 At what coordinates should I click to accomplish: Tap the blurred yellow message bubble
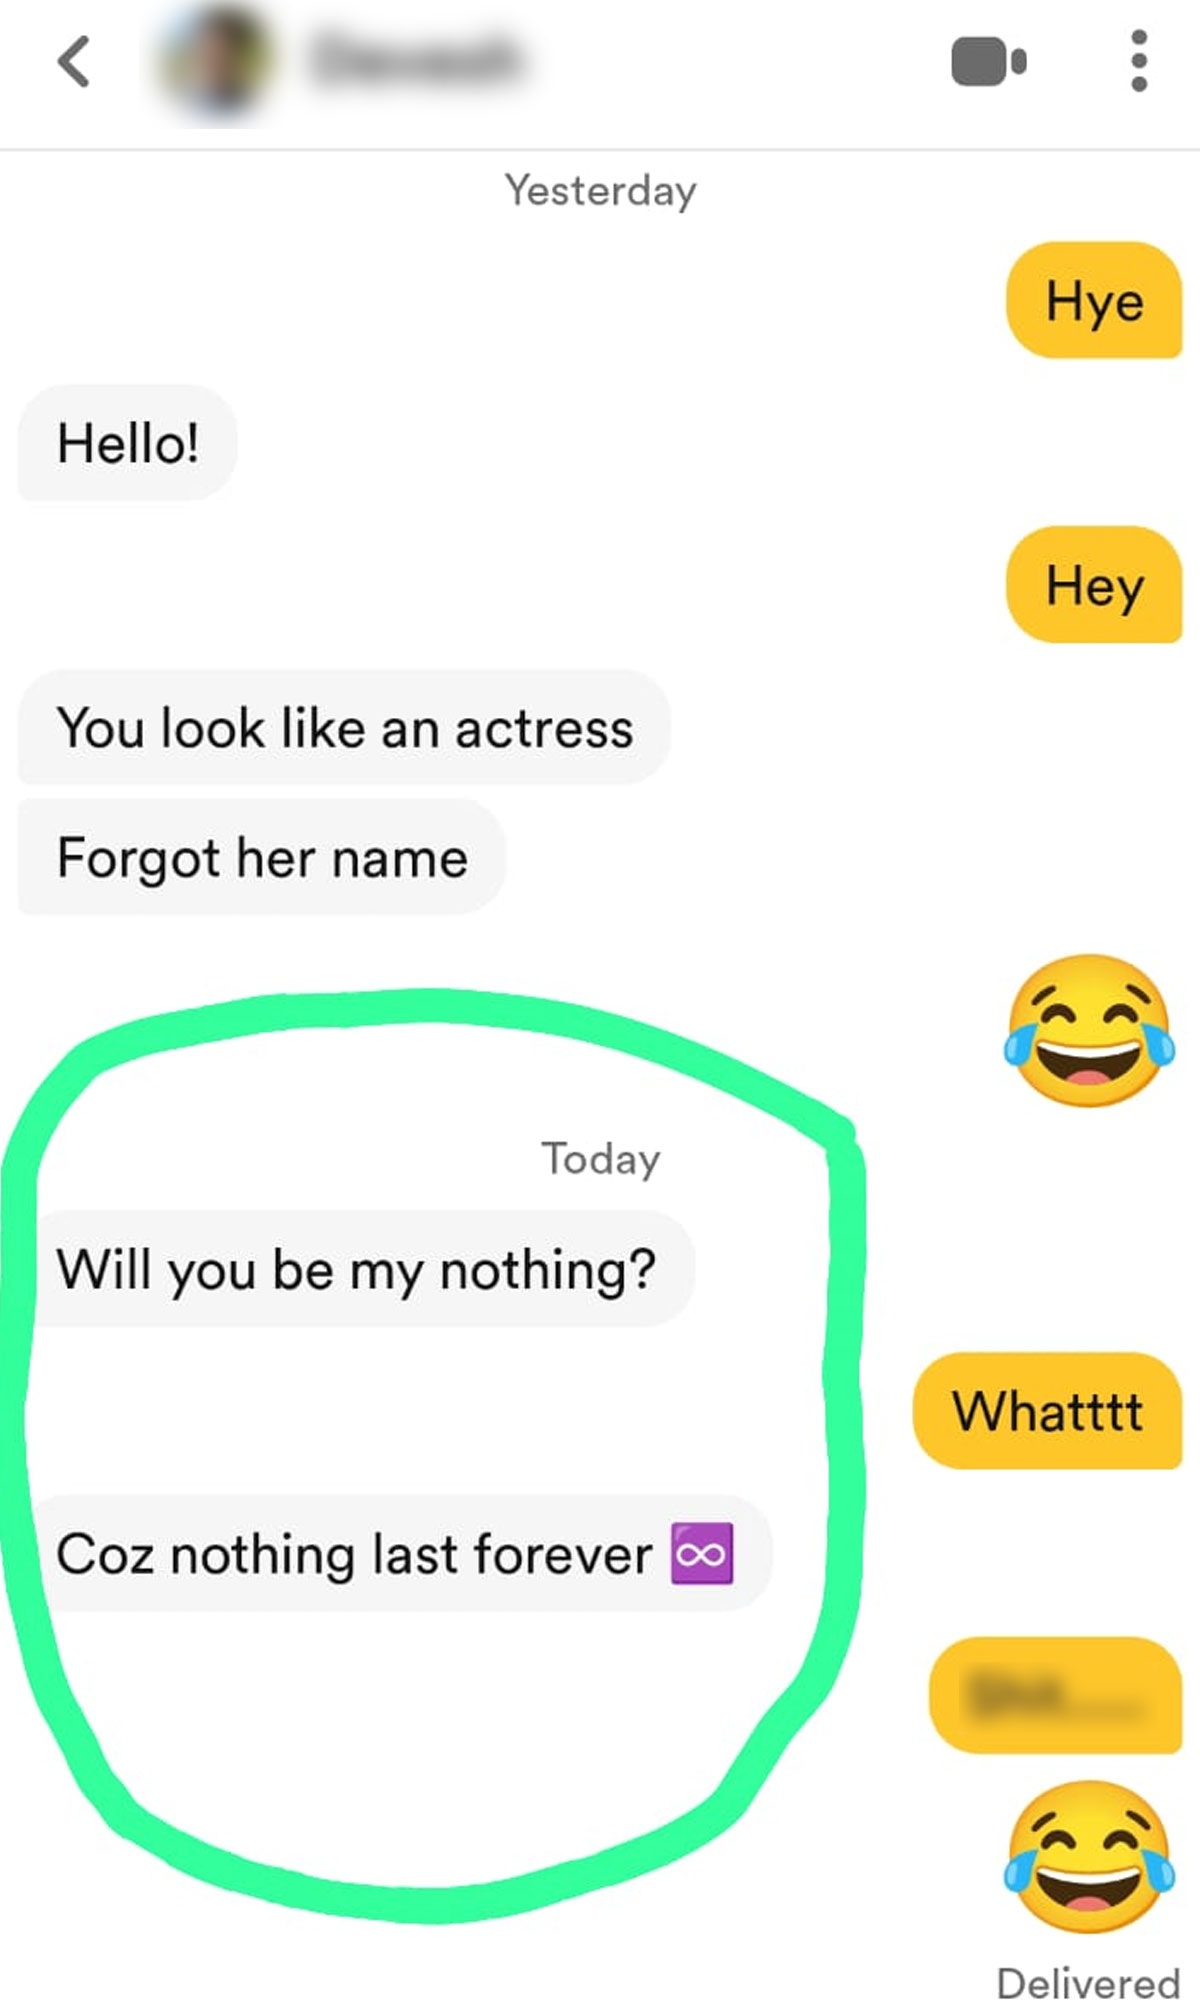pyautogui.click(x=1056, y=1695)
